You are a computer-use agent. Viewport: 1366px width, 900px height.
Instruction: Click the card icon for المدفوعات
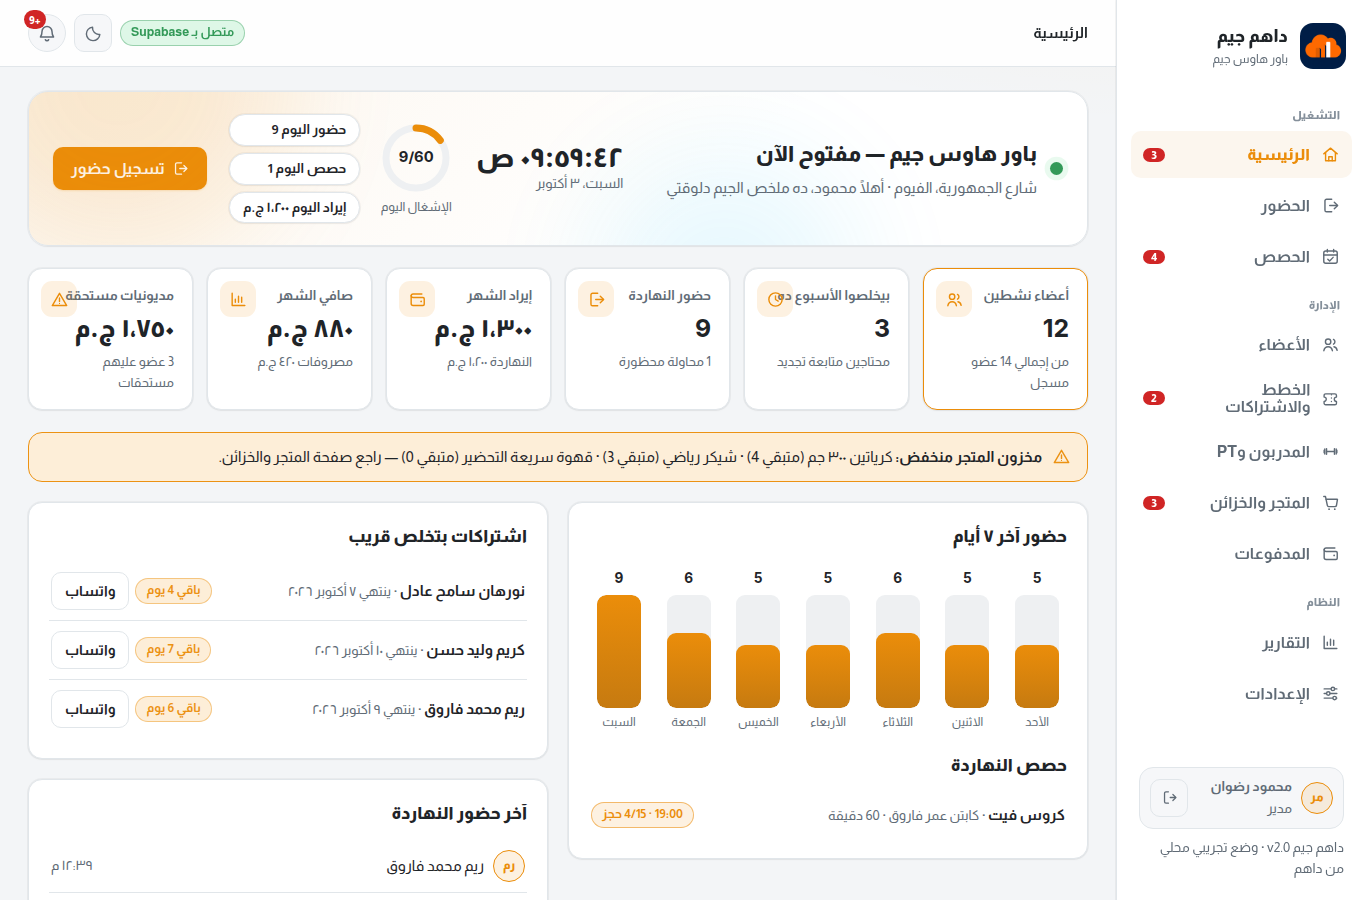(x=1330, y=554)
